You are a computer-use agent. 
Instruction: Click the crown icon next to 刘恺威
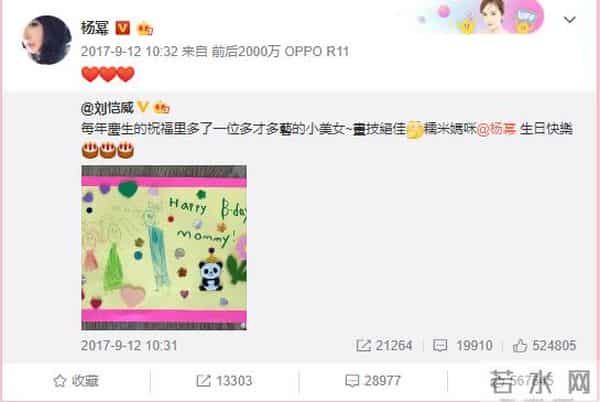coord(161,108)
